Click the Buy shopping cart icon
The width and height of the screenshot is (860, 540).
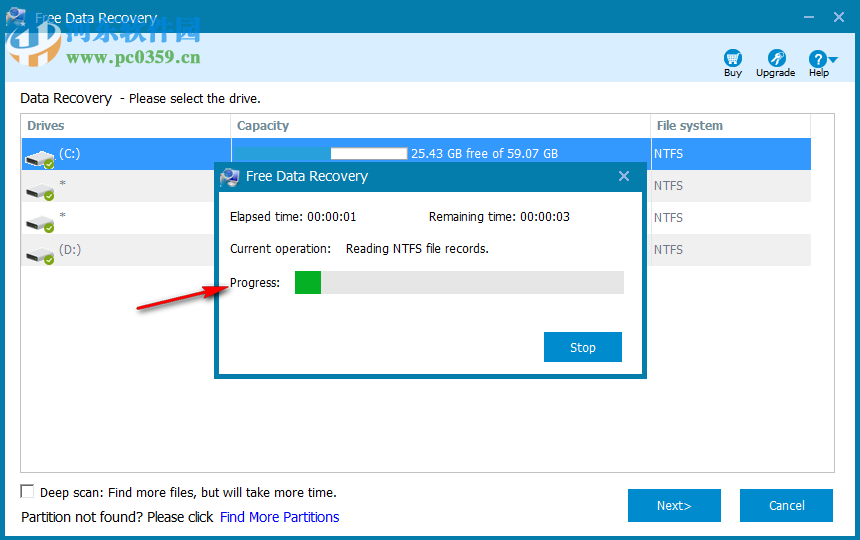tap(732, 58)
